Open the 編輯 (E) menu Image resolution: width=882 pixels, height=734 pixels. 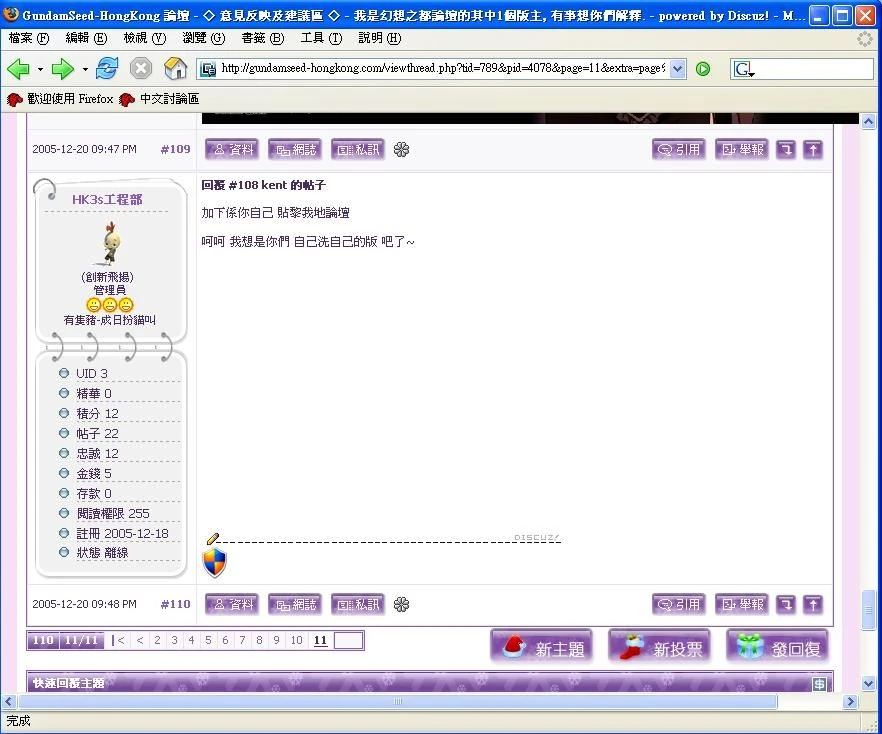[86, 38]
